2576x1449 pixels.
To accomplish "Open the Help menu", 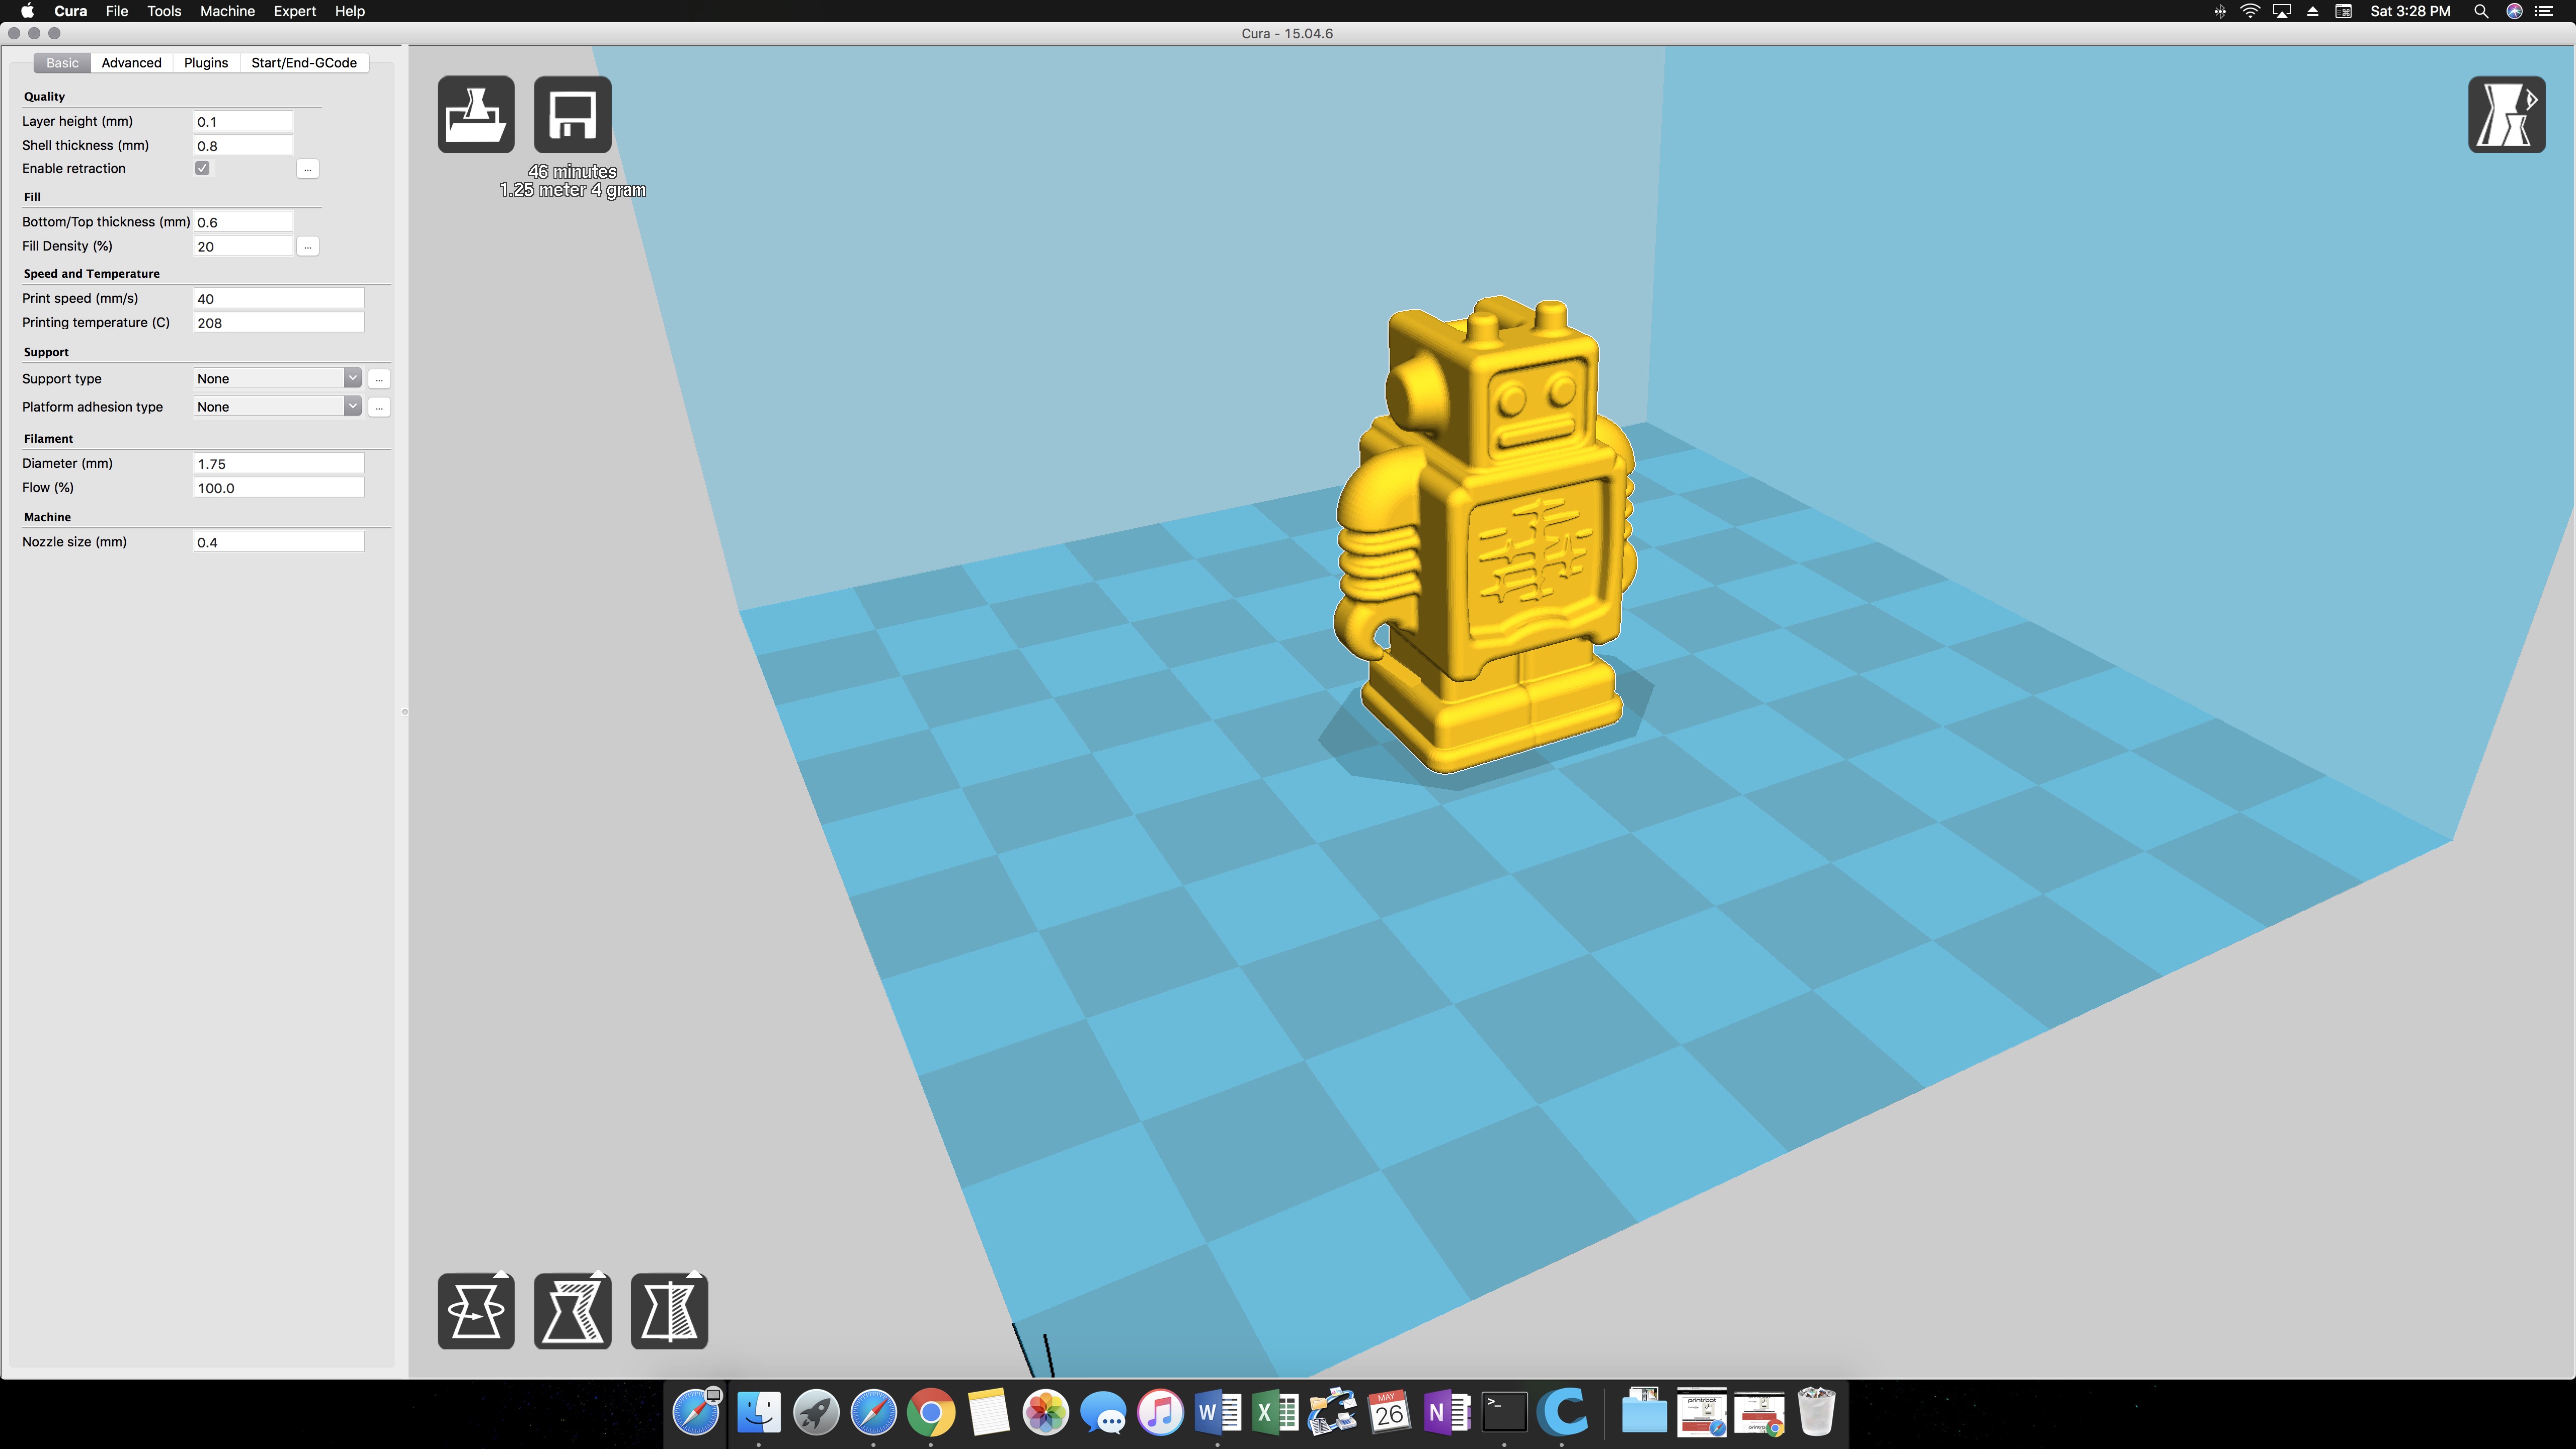I will pos(350,11).
